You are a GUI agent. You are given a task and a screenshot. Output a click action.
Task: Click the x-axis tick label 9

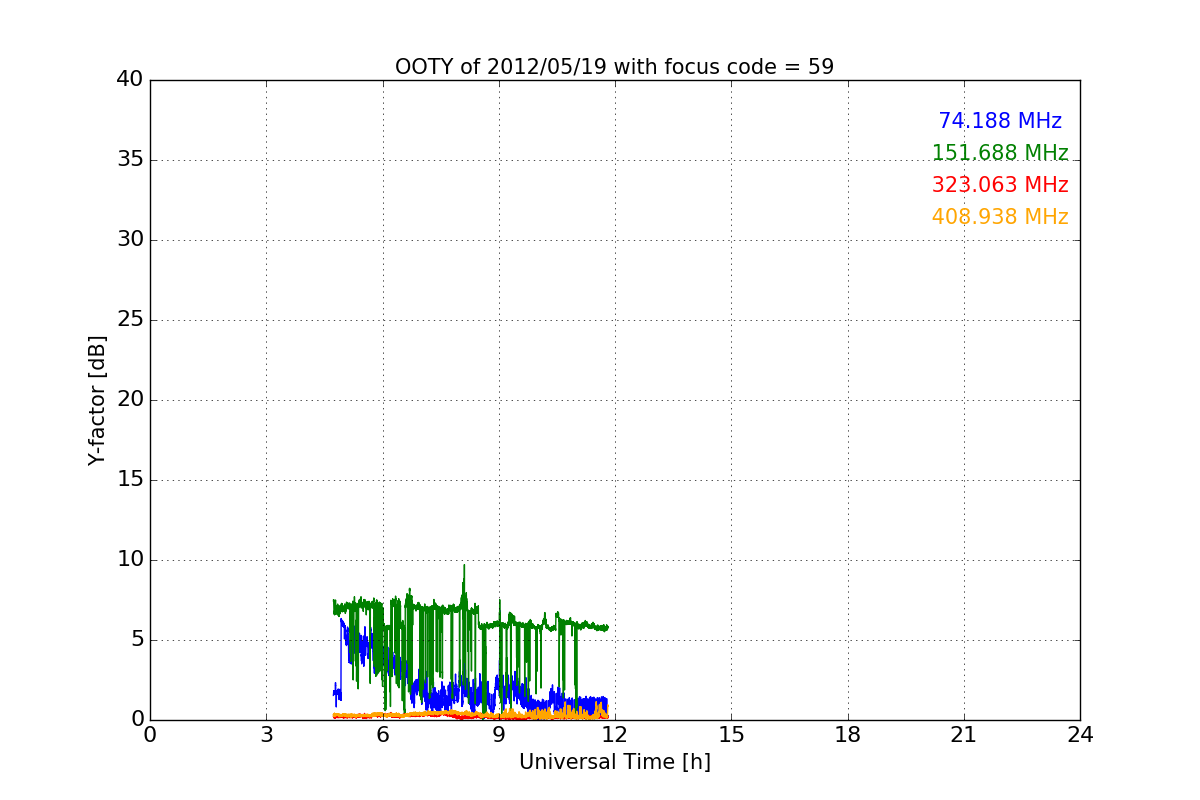click(x=499, y=734)
